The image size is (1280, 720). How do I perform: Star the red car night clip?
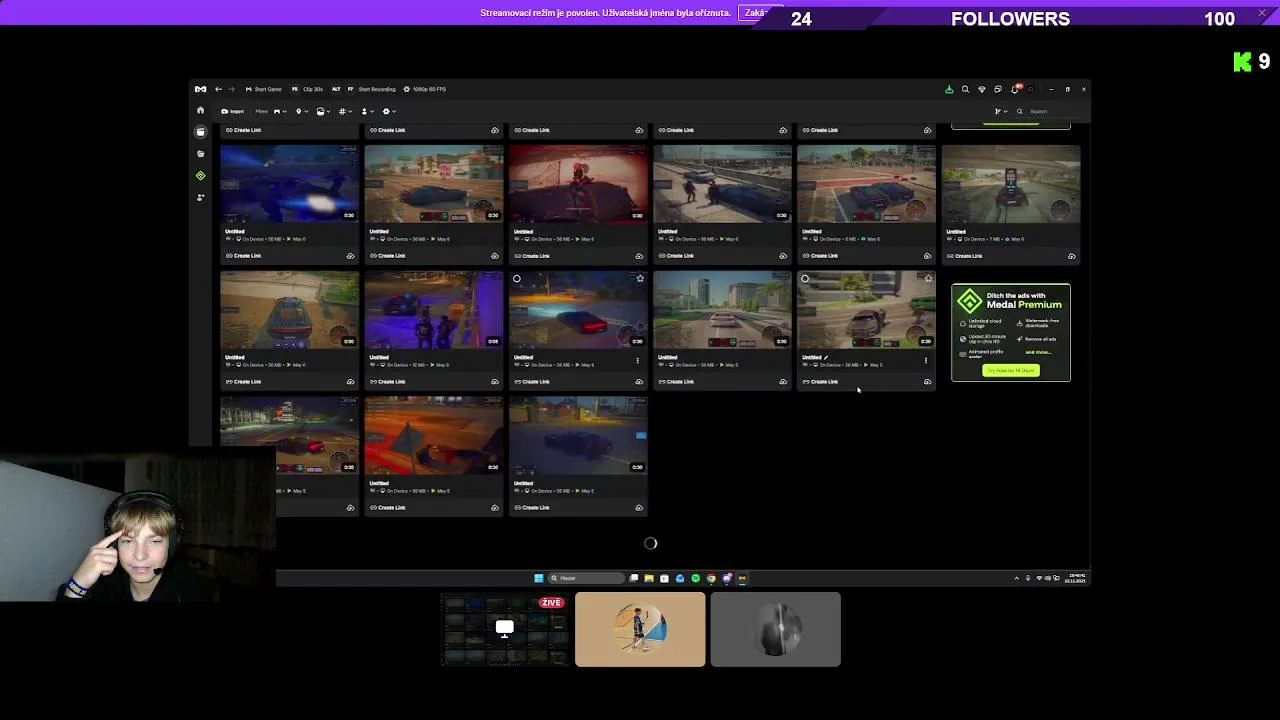tap(640, 279)
